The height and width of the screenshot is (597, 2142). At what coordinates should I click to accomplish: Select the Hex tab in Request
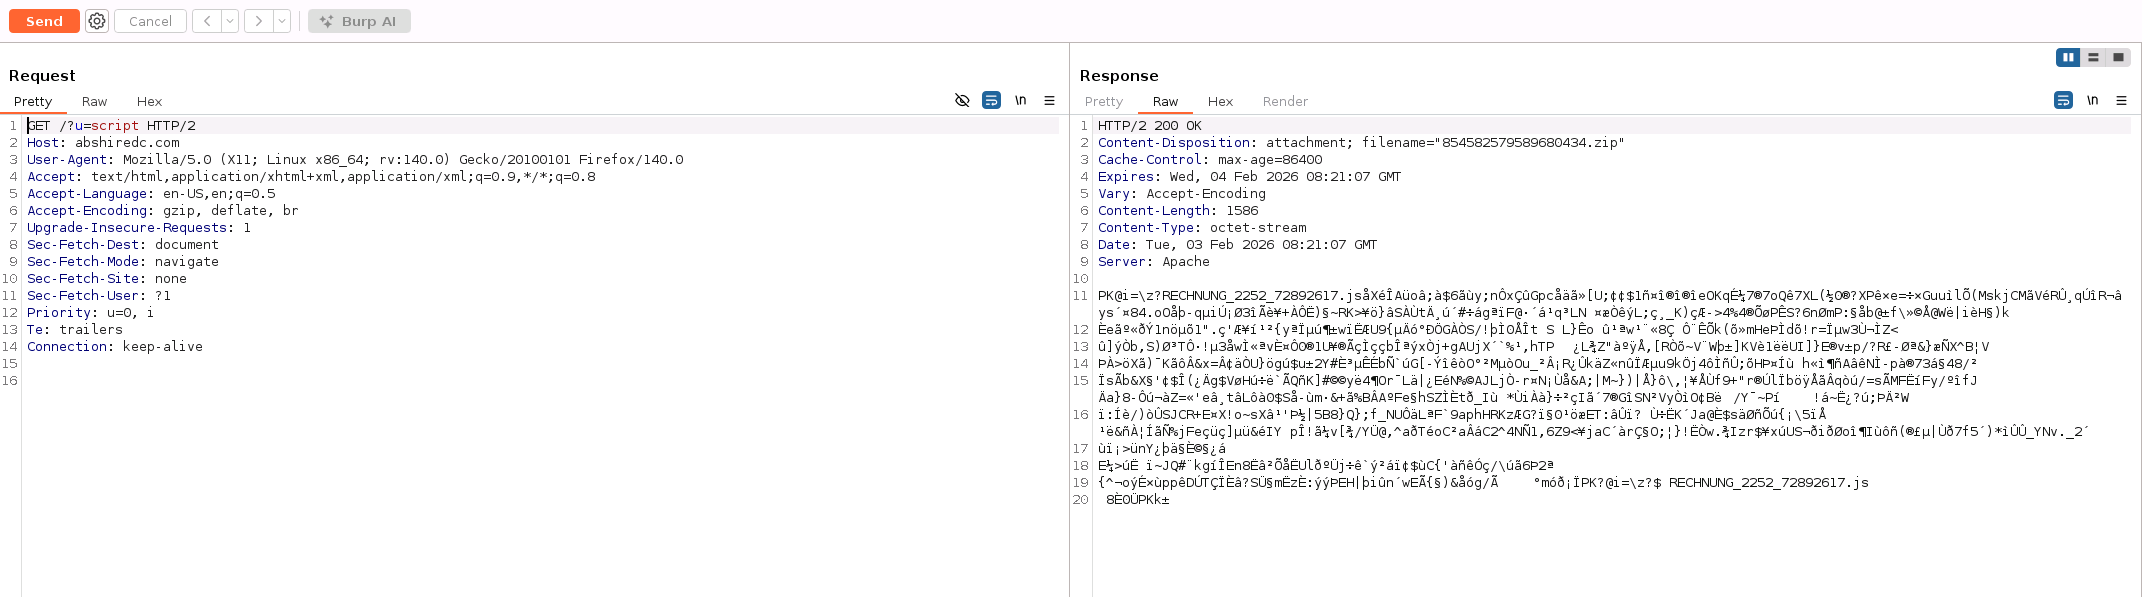coord(149,102)
